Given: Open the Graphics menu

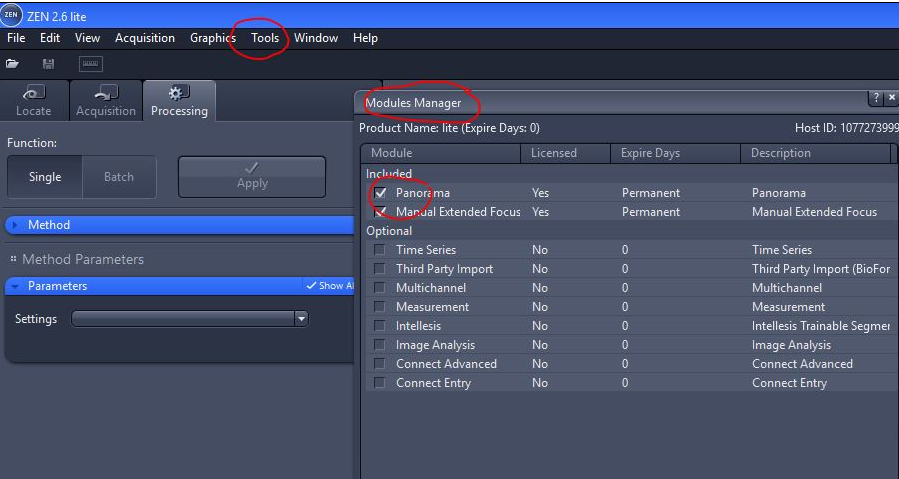Looking at the screenshot, I should click(213, 38).
